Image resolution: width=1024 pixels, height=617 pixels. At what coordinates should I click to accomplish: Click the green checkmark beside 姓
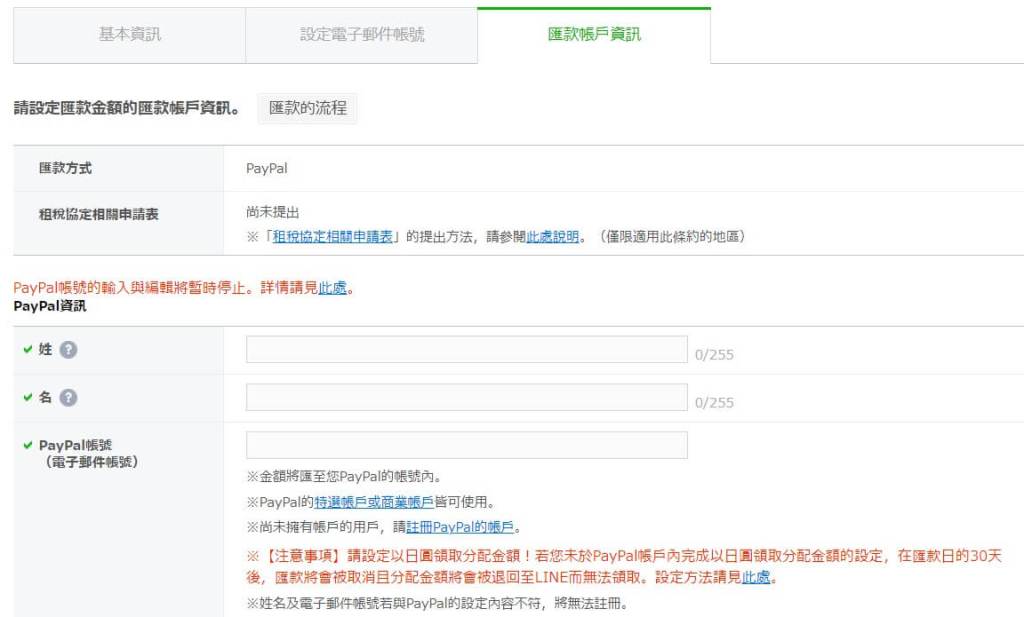click(x=27, y=350)
